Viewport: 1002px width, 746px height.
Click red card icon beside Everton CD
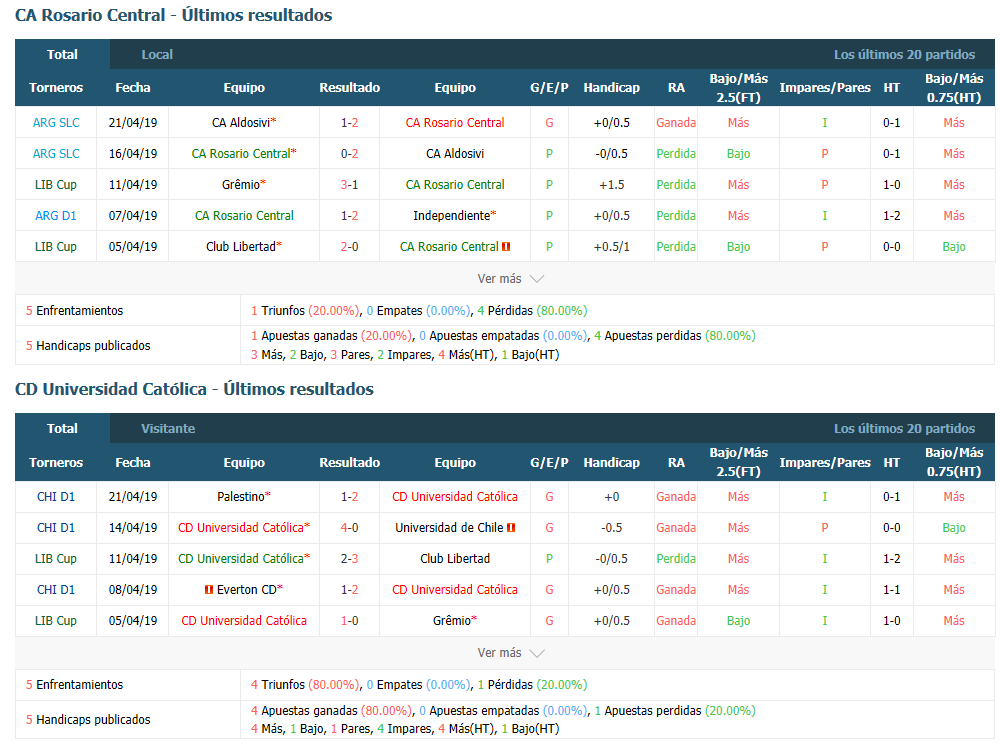click(209, 590)
